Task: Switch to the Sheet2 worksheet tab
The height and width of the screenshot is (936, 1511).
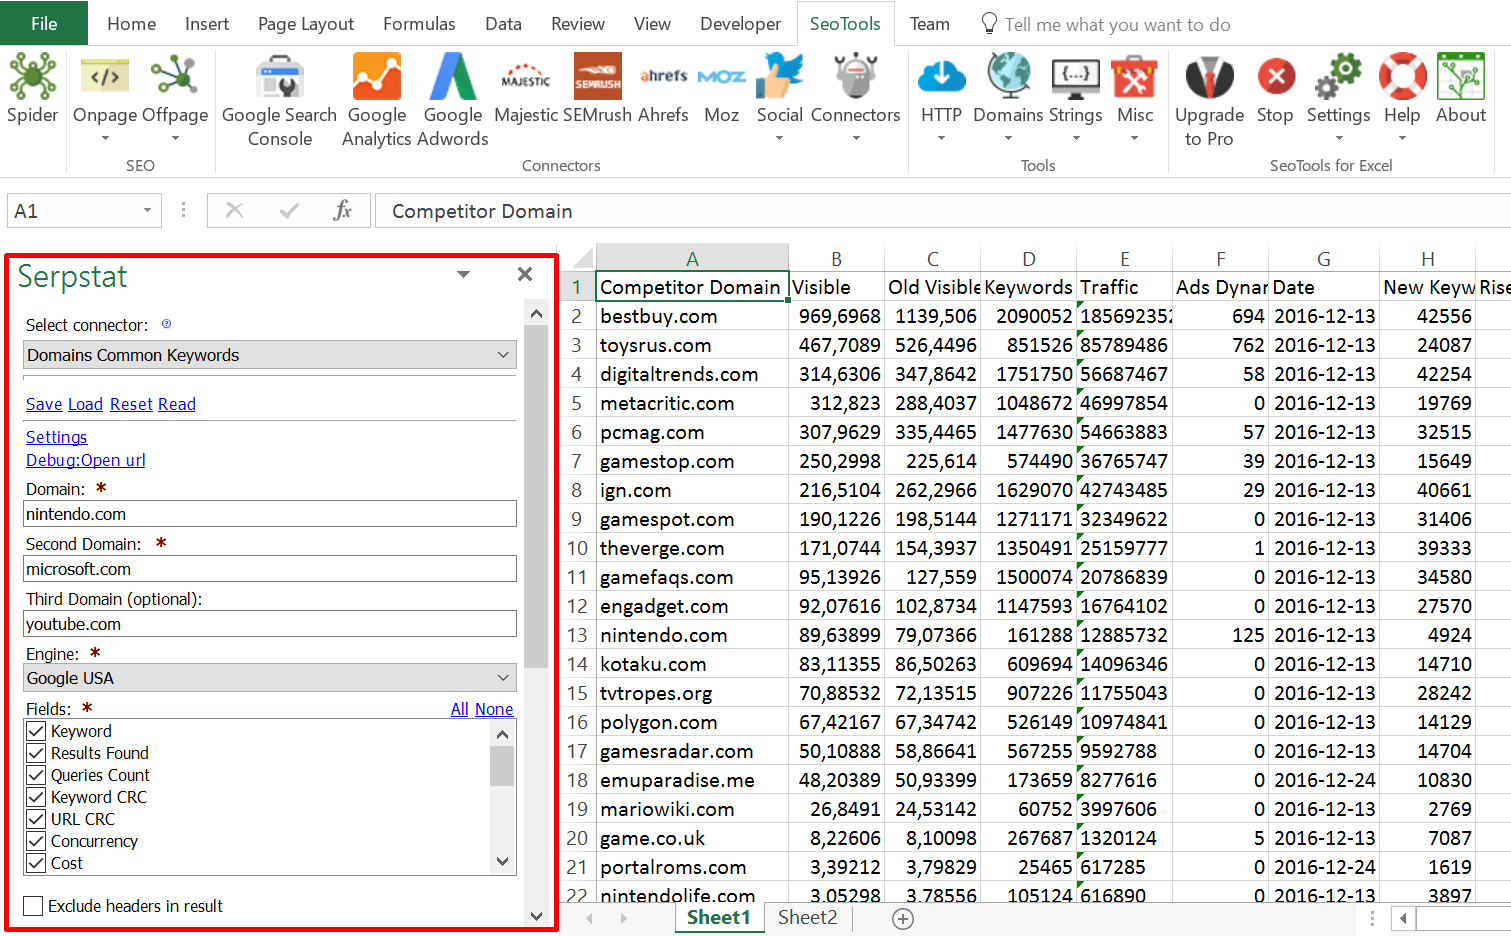Action: point(807,917)
